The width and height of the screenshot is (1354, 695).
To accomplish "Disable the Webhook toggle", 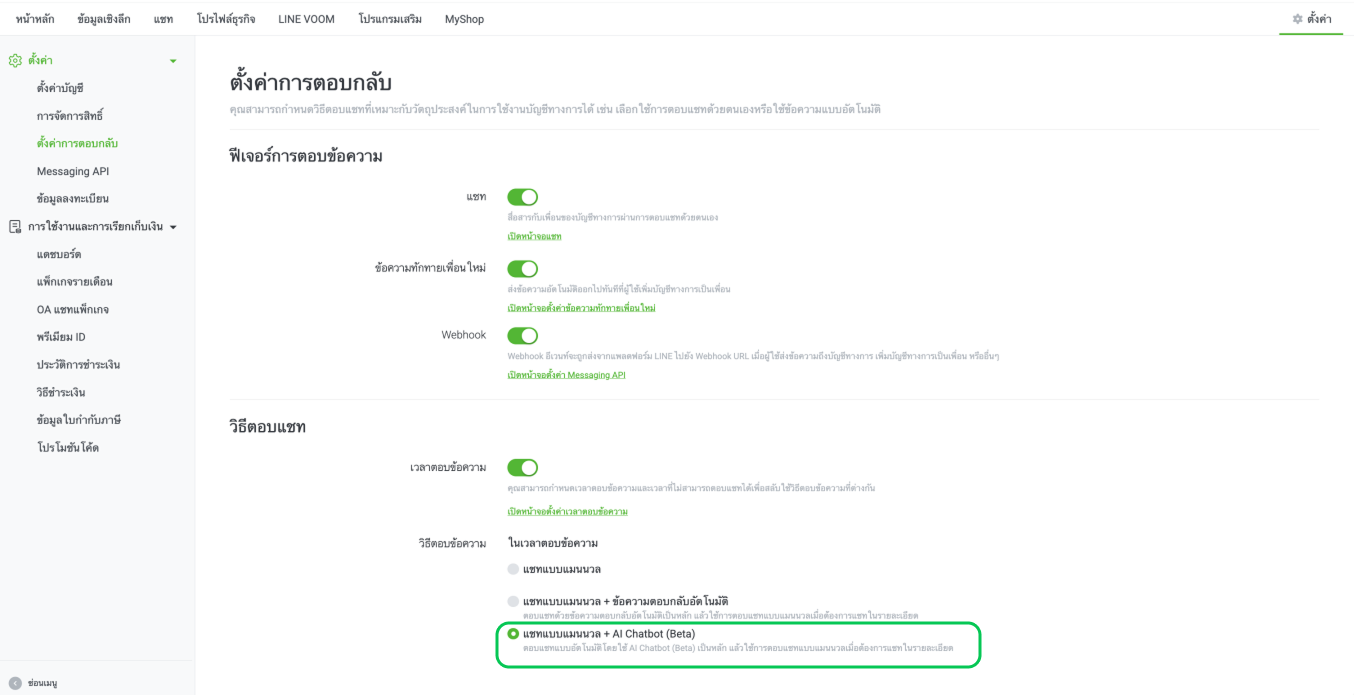I will 522,336.
